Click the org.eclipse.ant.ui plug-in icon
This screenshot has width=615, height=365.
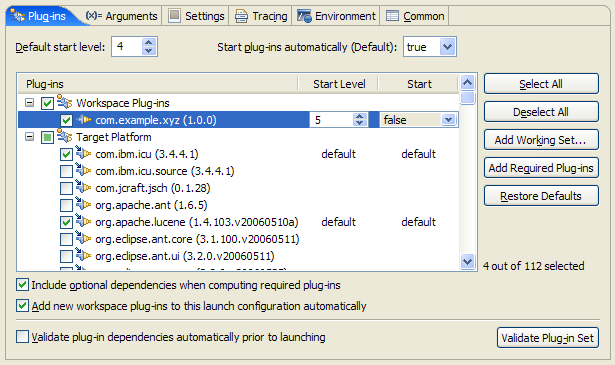click(x=83, y=255)
